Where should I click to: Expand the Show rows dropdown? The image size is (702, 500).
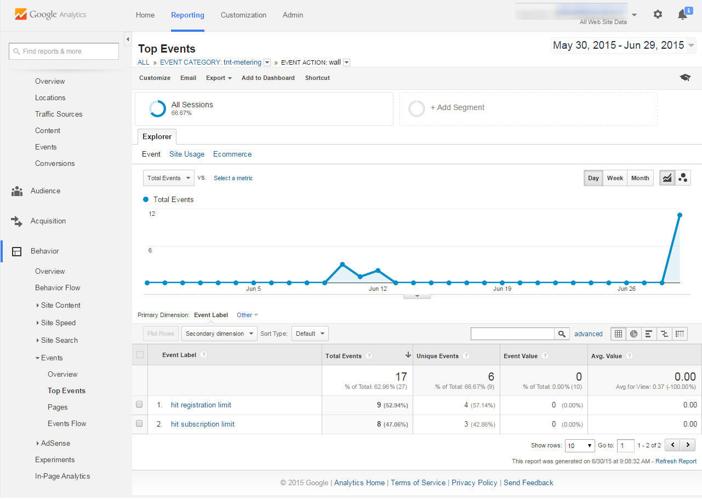[x=579, y=446]
